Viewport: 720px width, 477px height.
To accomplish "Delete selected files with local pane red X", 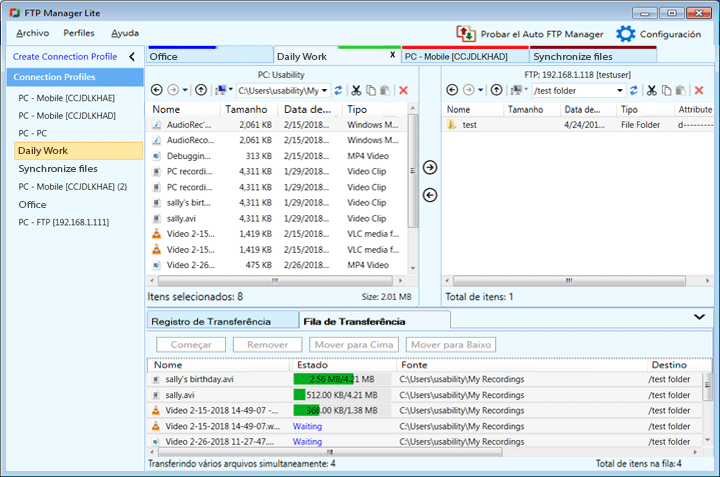I will (x=403, y=90).
